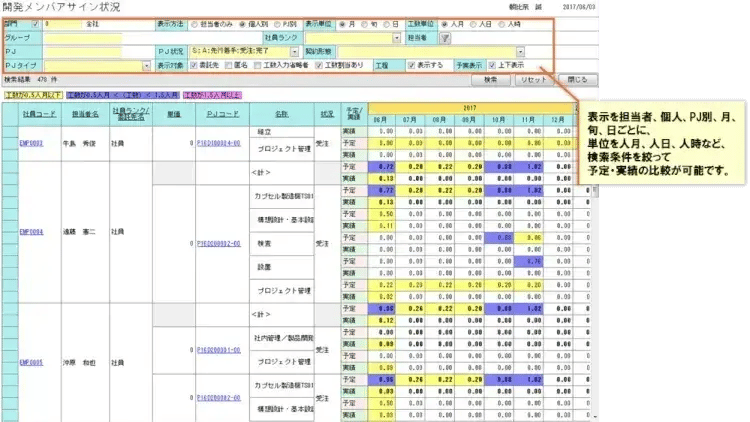
Task: Open employee link EMP0004
Action: coord(32,229)
